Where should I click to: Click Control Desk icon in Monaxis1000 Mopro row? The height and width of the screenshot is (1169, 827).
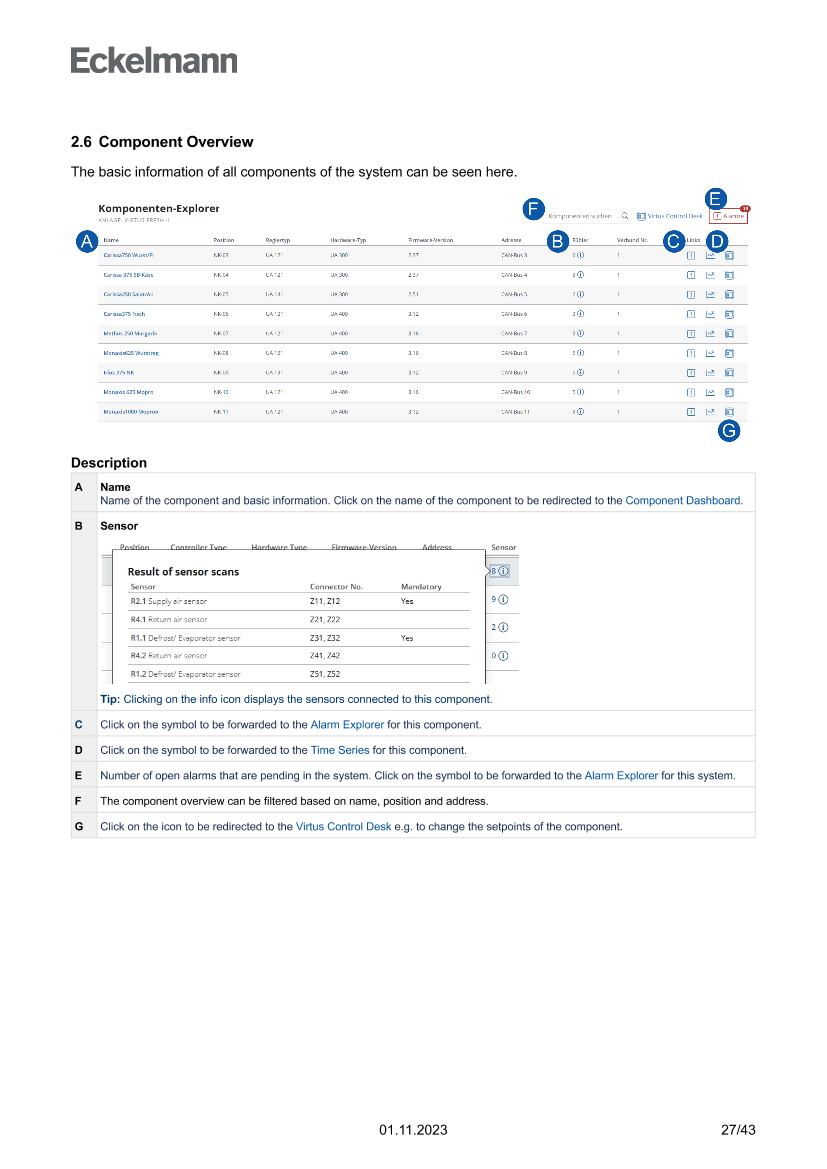(729, 412)
